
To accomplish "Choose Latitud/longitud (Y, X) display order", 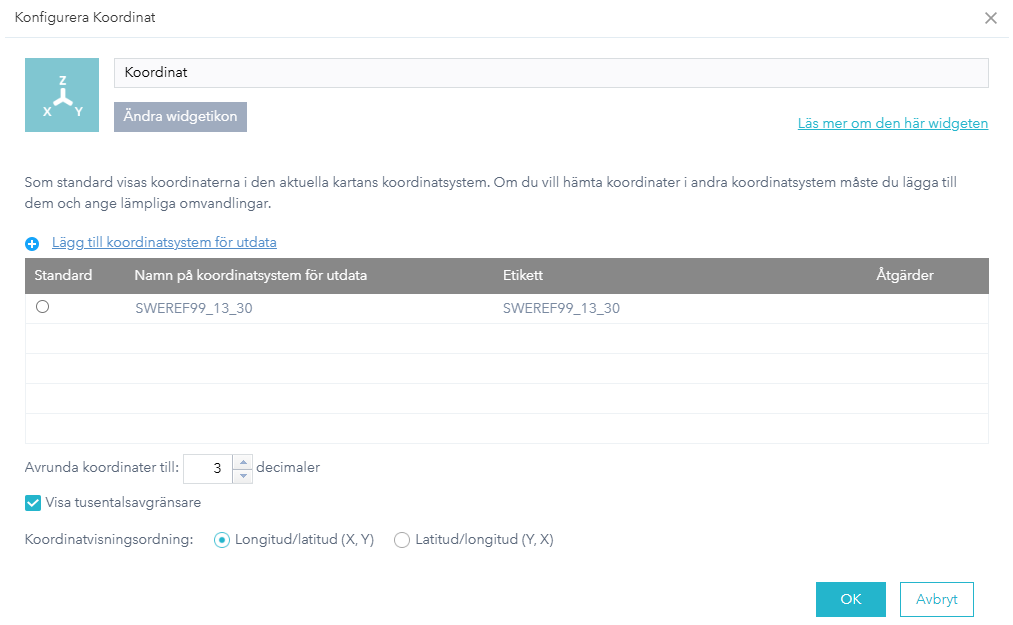I will (402, 540).
